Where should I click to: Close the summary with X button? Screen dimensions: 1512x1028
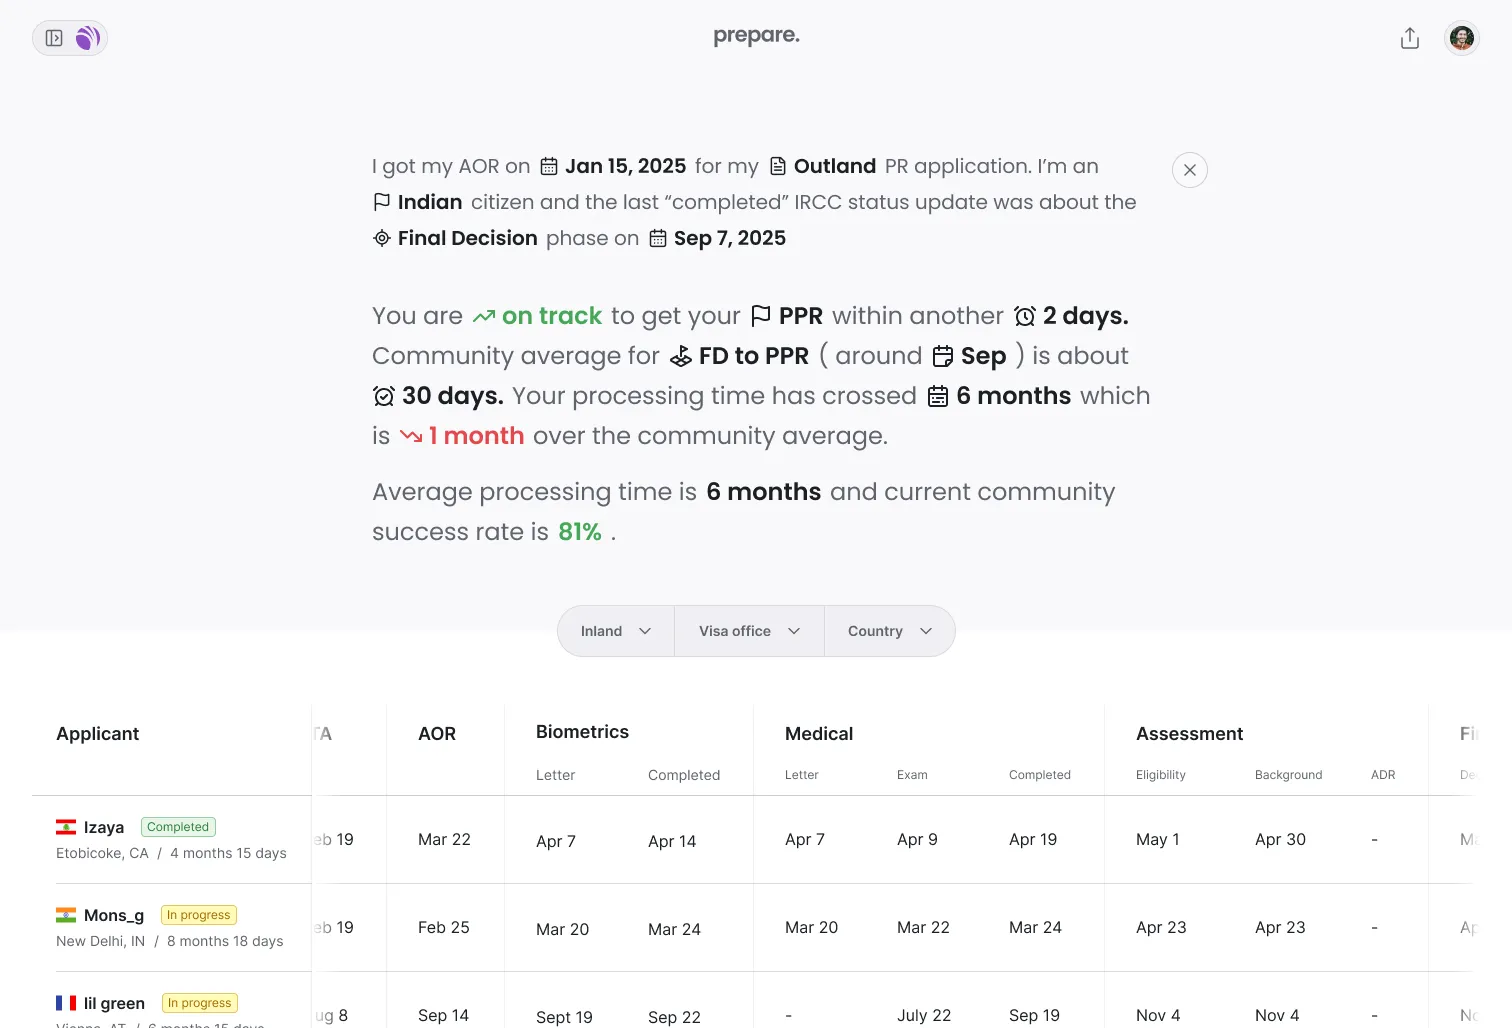[1189, 170]
